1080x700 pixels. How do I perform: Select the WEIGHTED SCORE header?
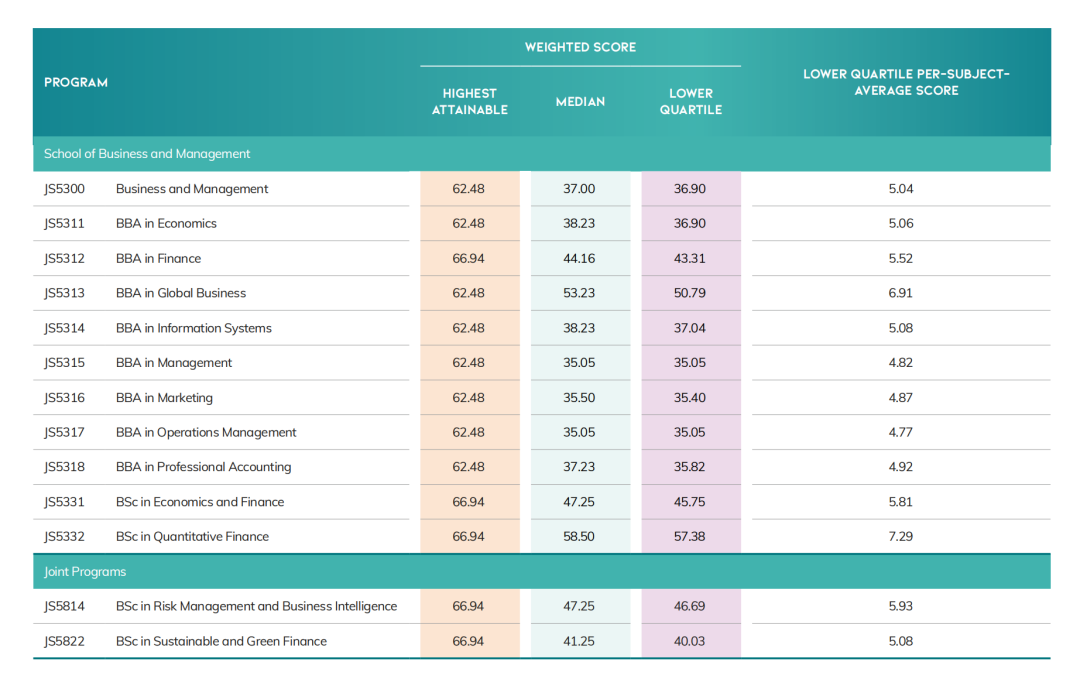point(580,47)
